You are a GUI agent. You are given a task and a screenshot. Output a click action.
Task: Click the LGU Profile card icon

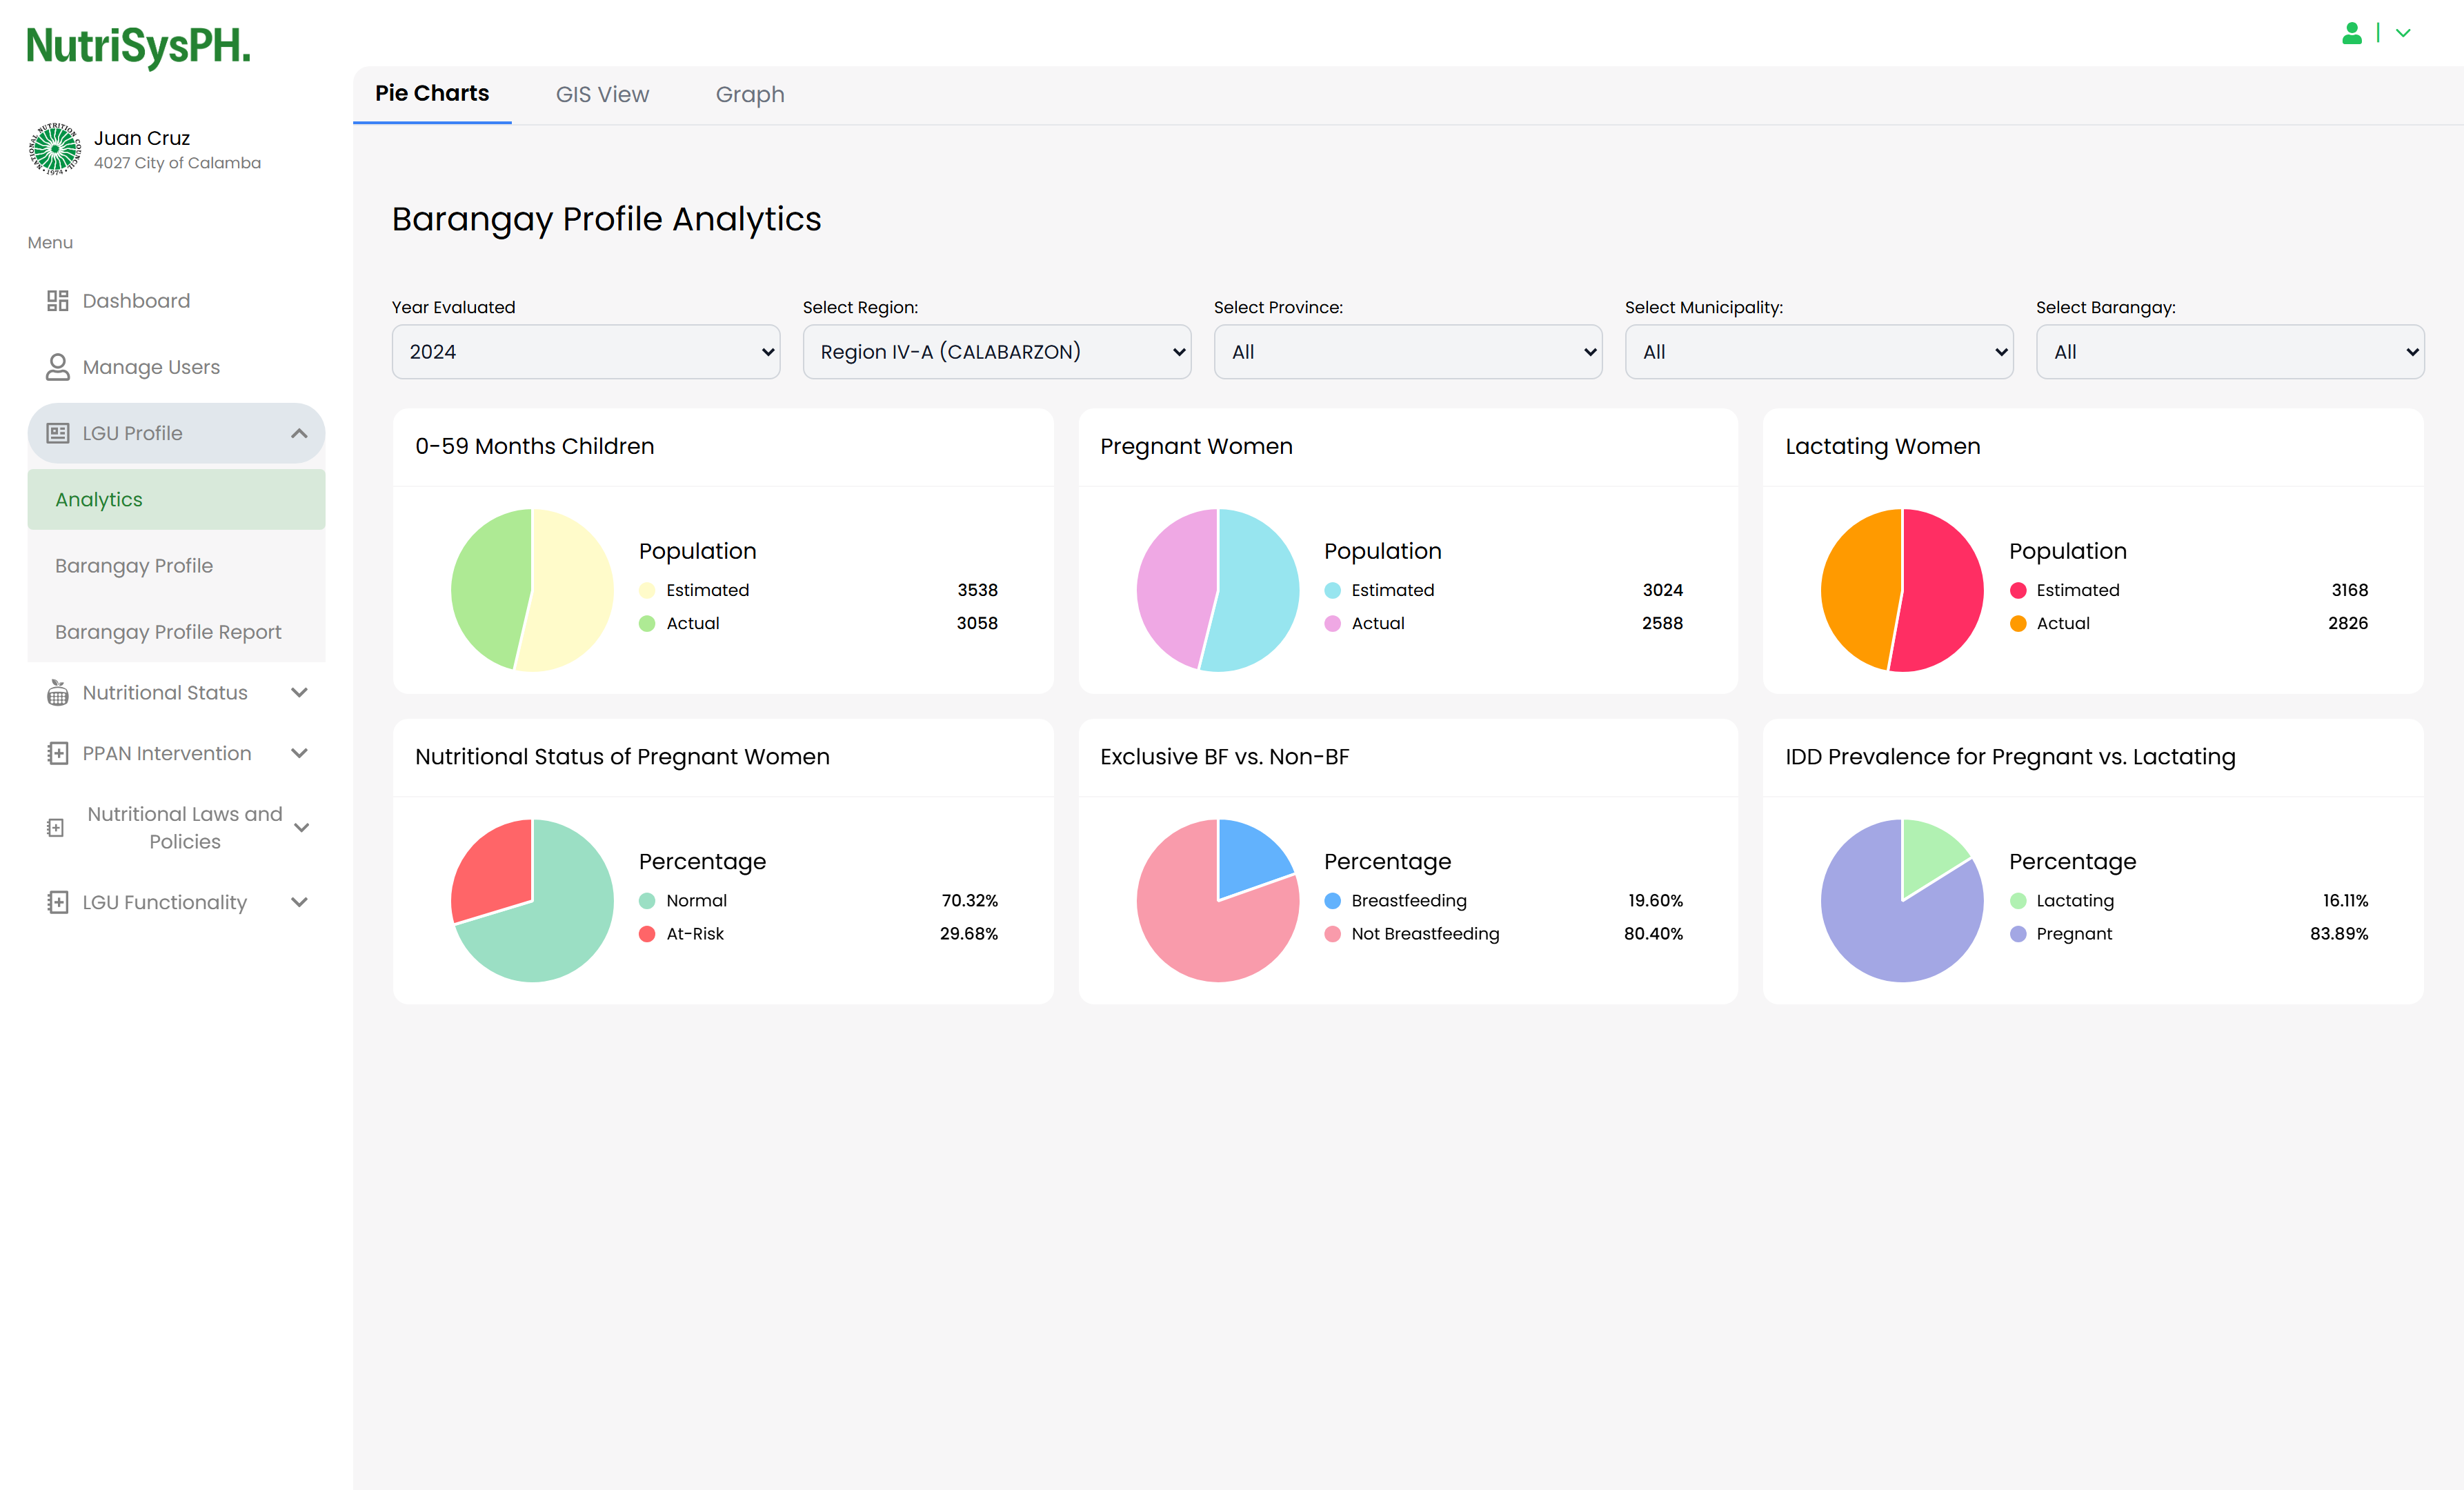click(57, 433)
